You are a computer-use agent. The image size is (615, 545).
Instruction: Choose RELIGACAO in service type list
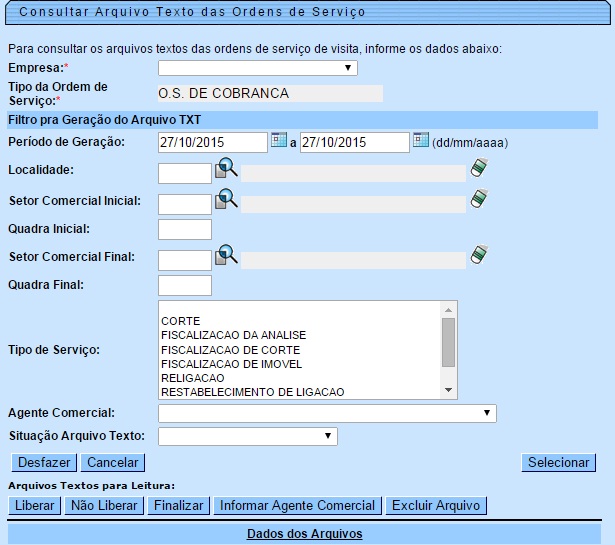(194, 377)
